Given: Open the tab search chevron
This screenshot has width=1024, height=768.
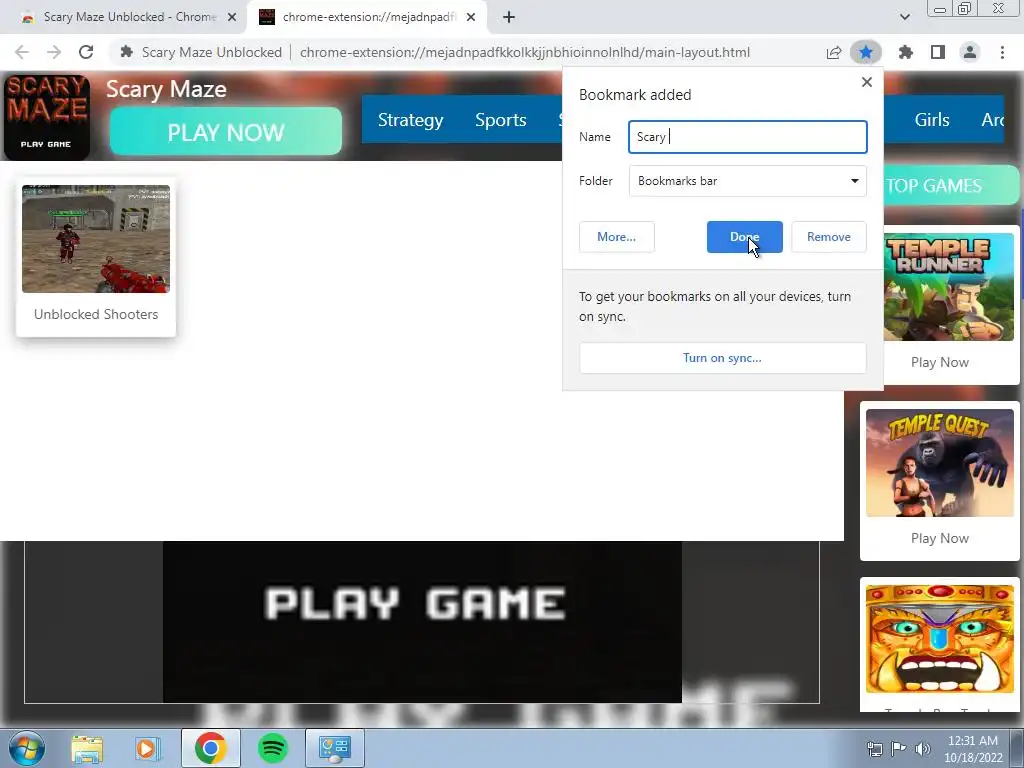Looking at the screenshot, I should tap(905, 17).
